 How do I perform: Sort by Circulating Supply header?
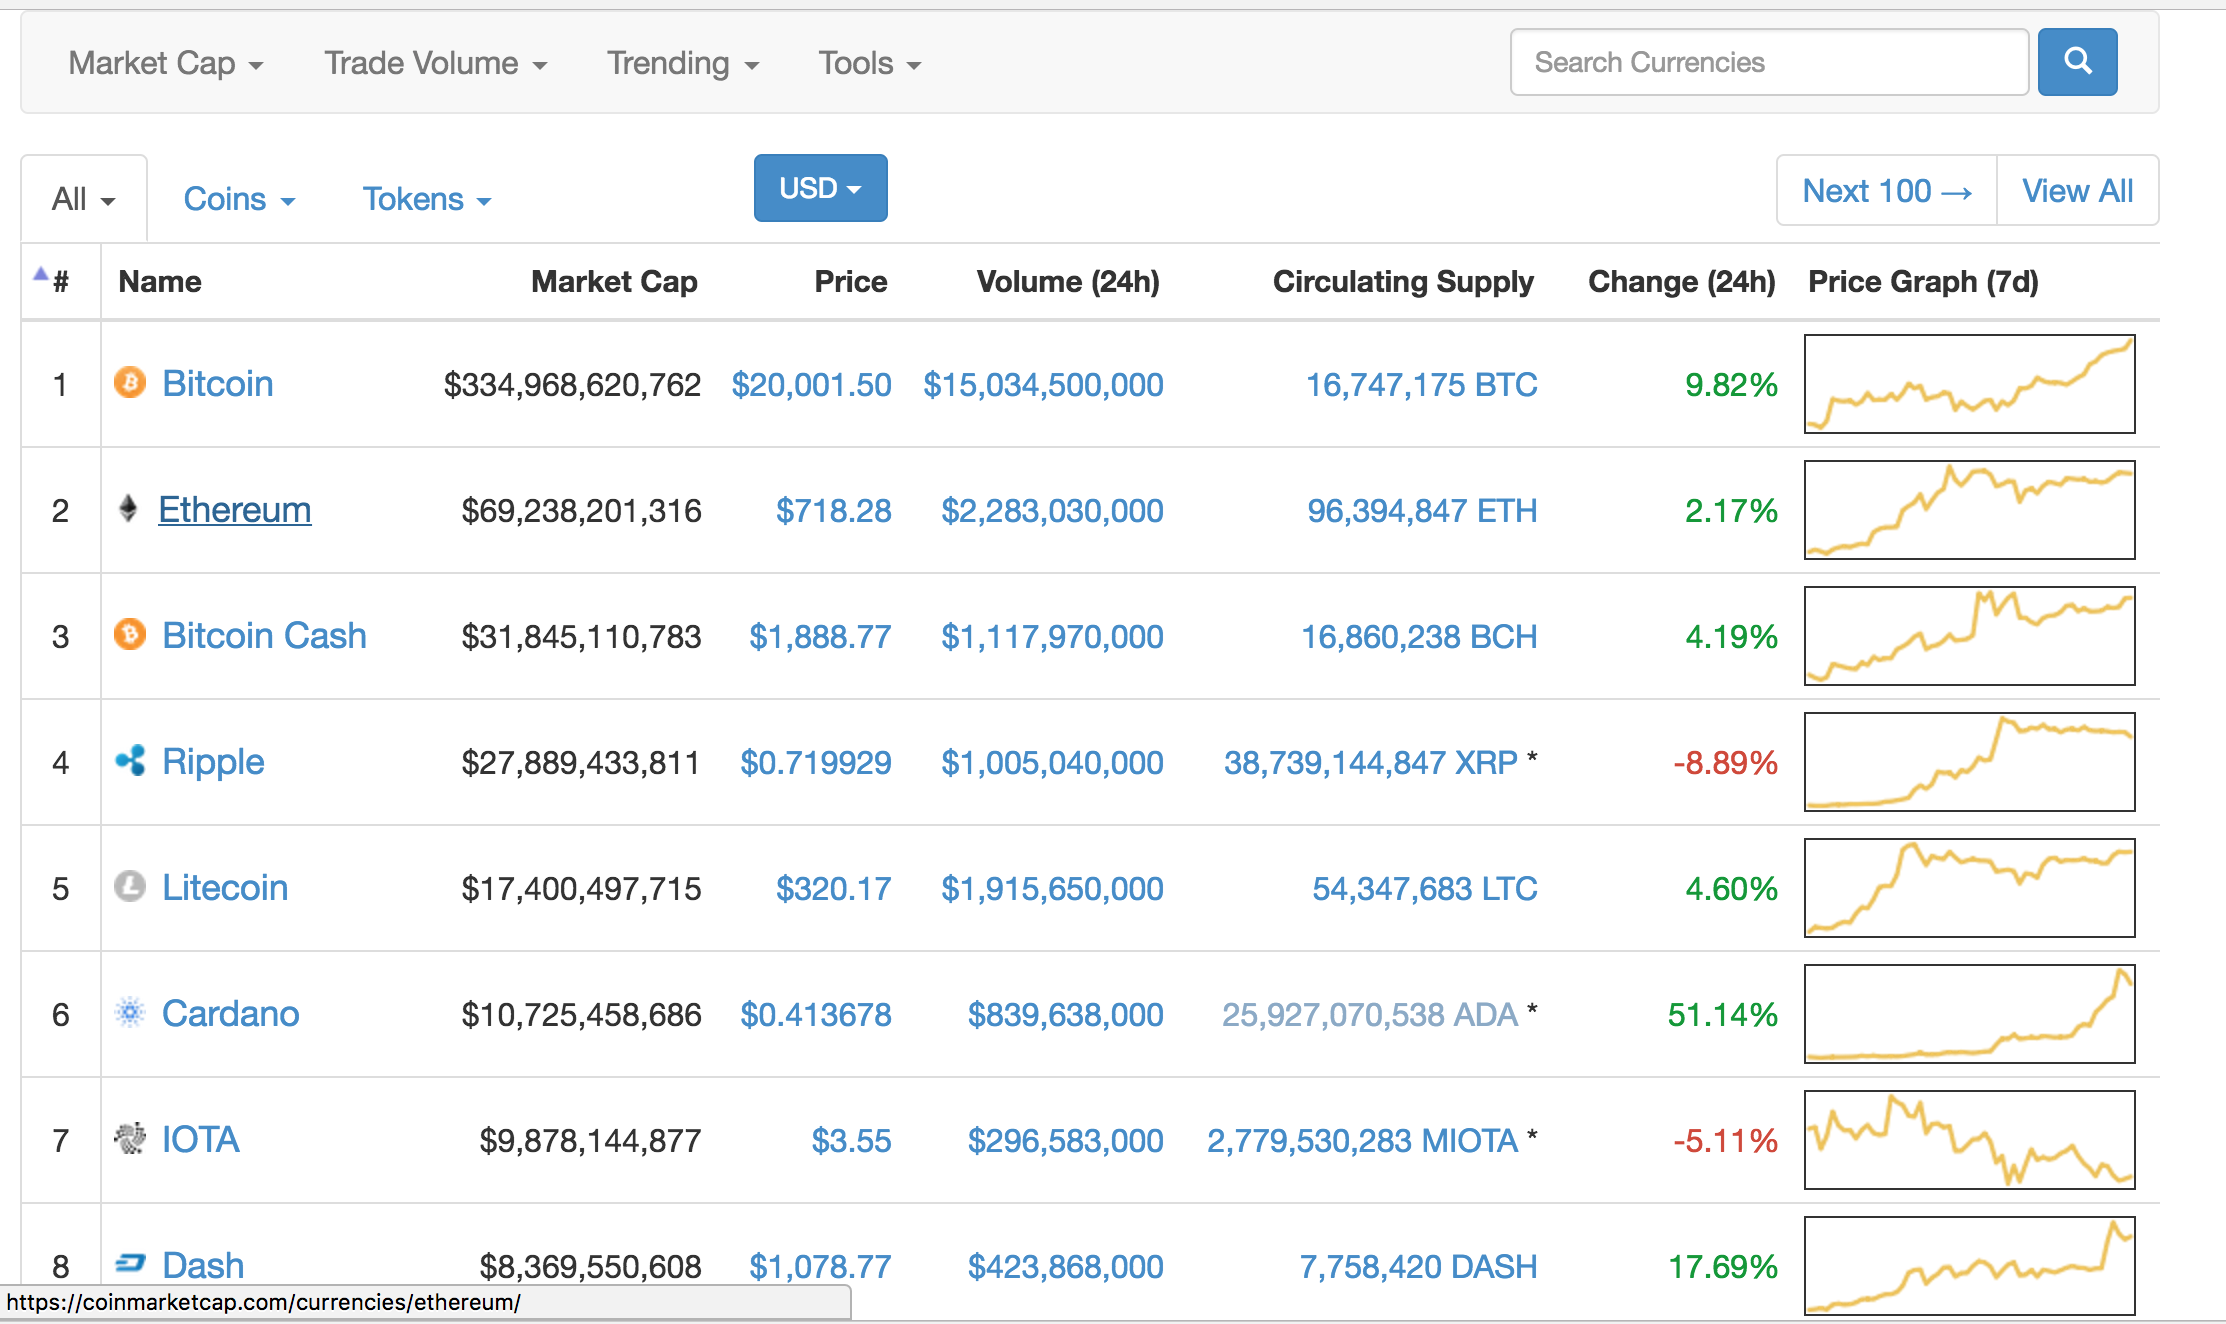coord(1403,282)
